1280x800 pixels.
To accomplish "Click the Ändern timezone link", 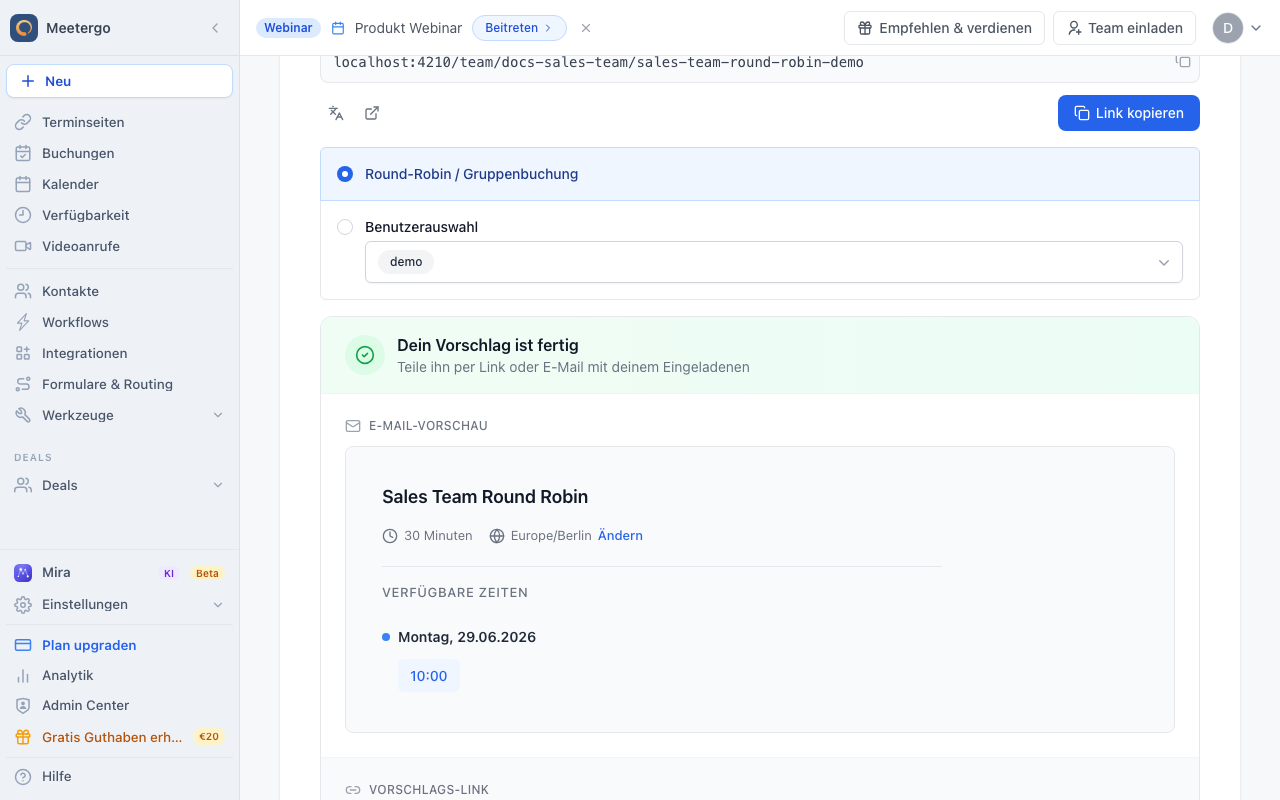I will (x=620, y=536).
